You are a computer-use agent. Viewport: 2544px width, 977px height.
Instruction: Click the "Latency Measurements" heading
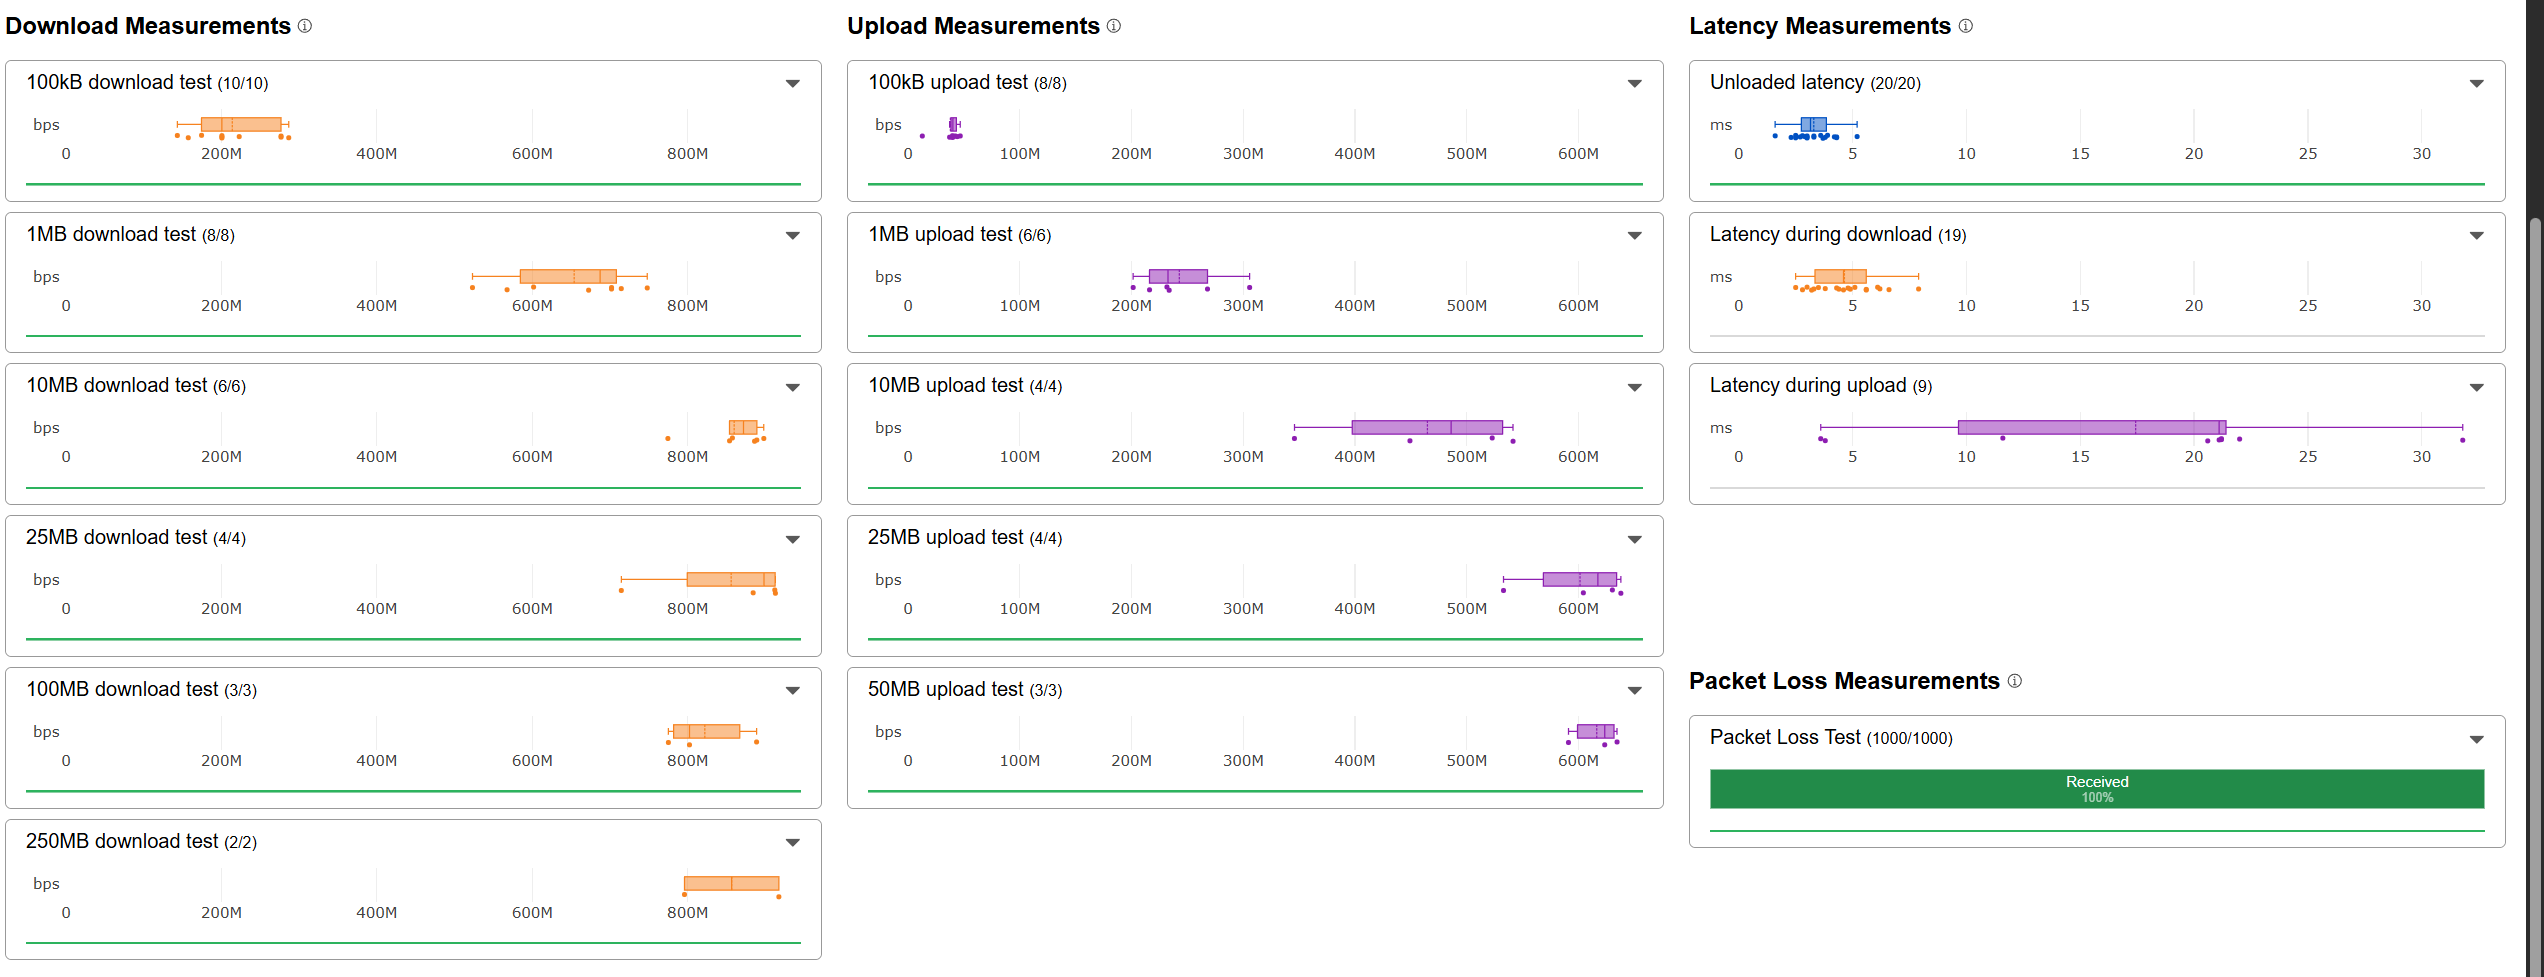[x=1820, y=26]
